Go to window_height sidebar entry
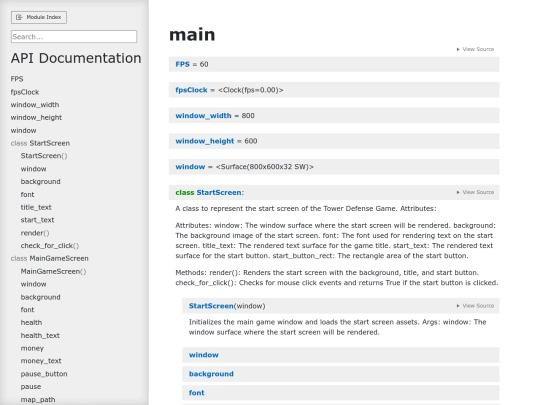The height and width of the screenshot is (405, 540). click(x=36, y=117)
